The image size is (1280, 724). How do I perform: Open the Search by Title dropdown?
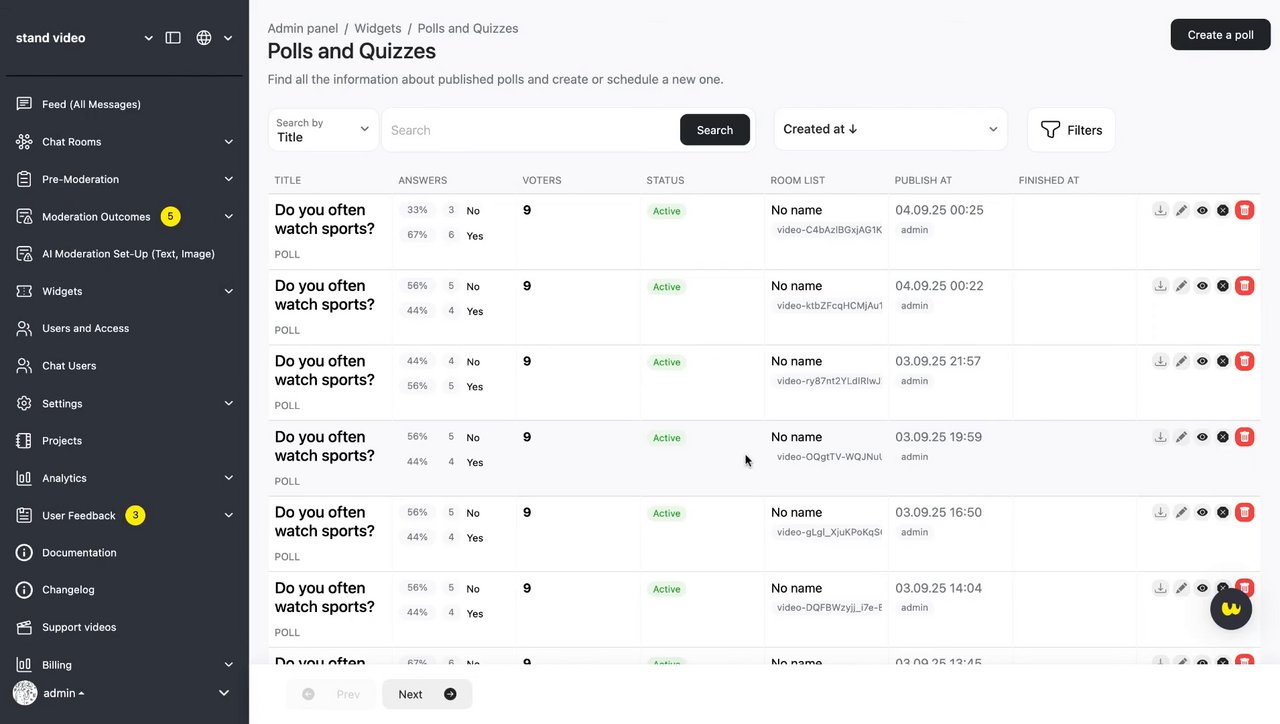click(323, 130)
